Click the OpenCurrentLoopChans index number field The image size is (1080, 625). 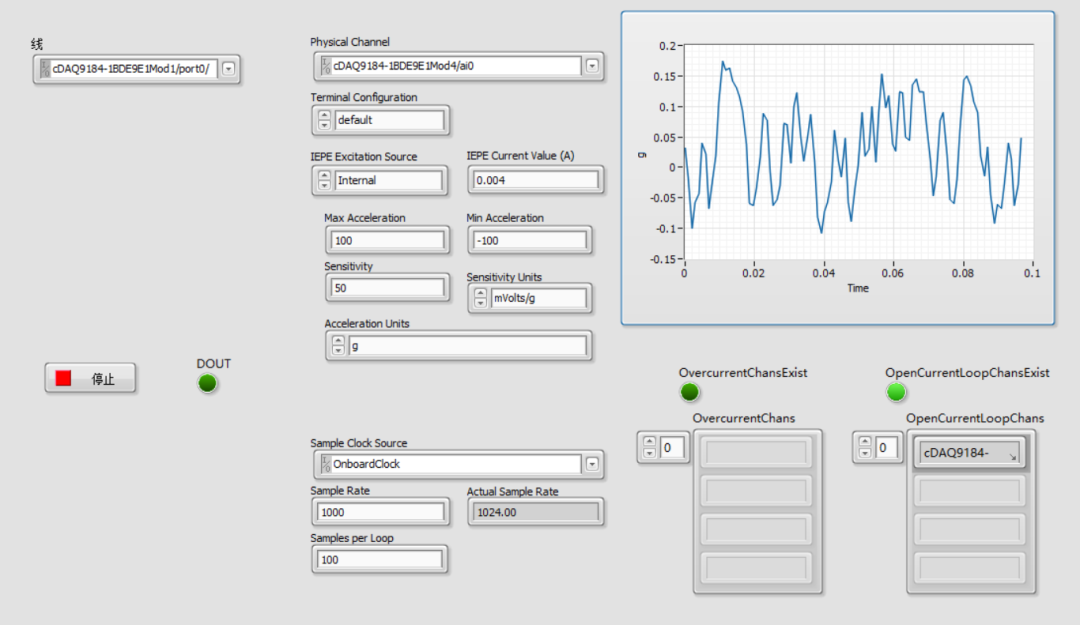click(886, 448)
